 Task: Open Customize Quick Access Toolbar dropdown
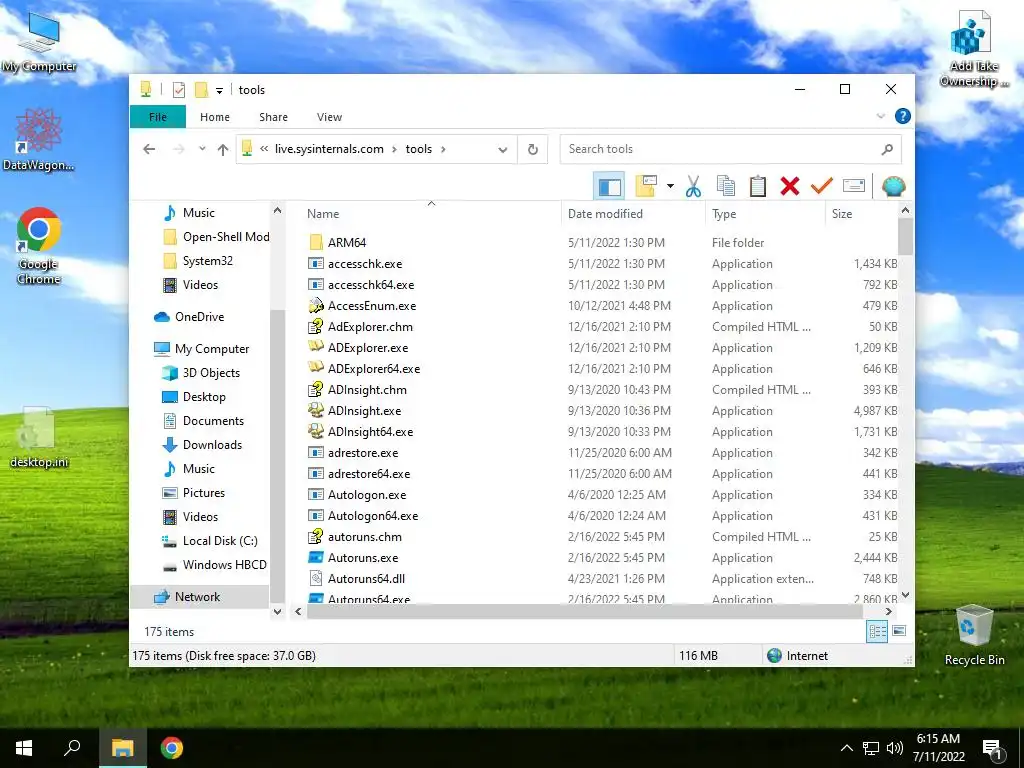click(219, 91)
